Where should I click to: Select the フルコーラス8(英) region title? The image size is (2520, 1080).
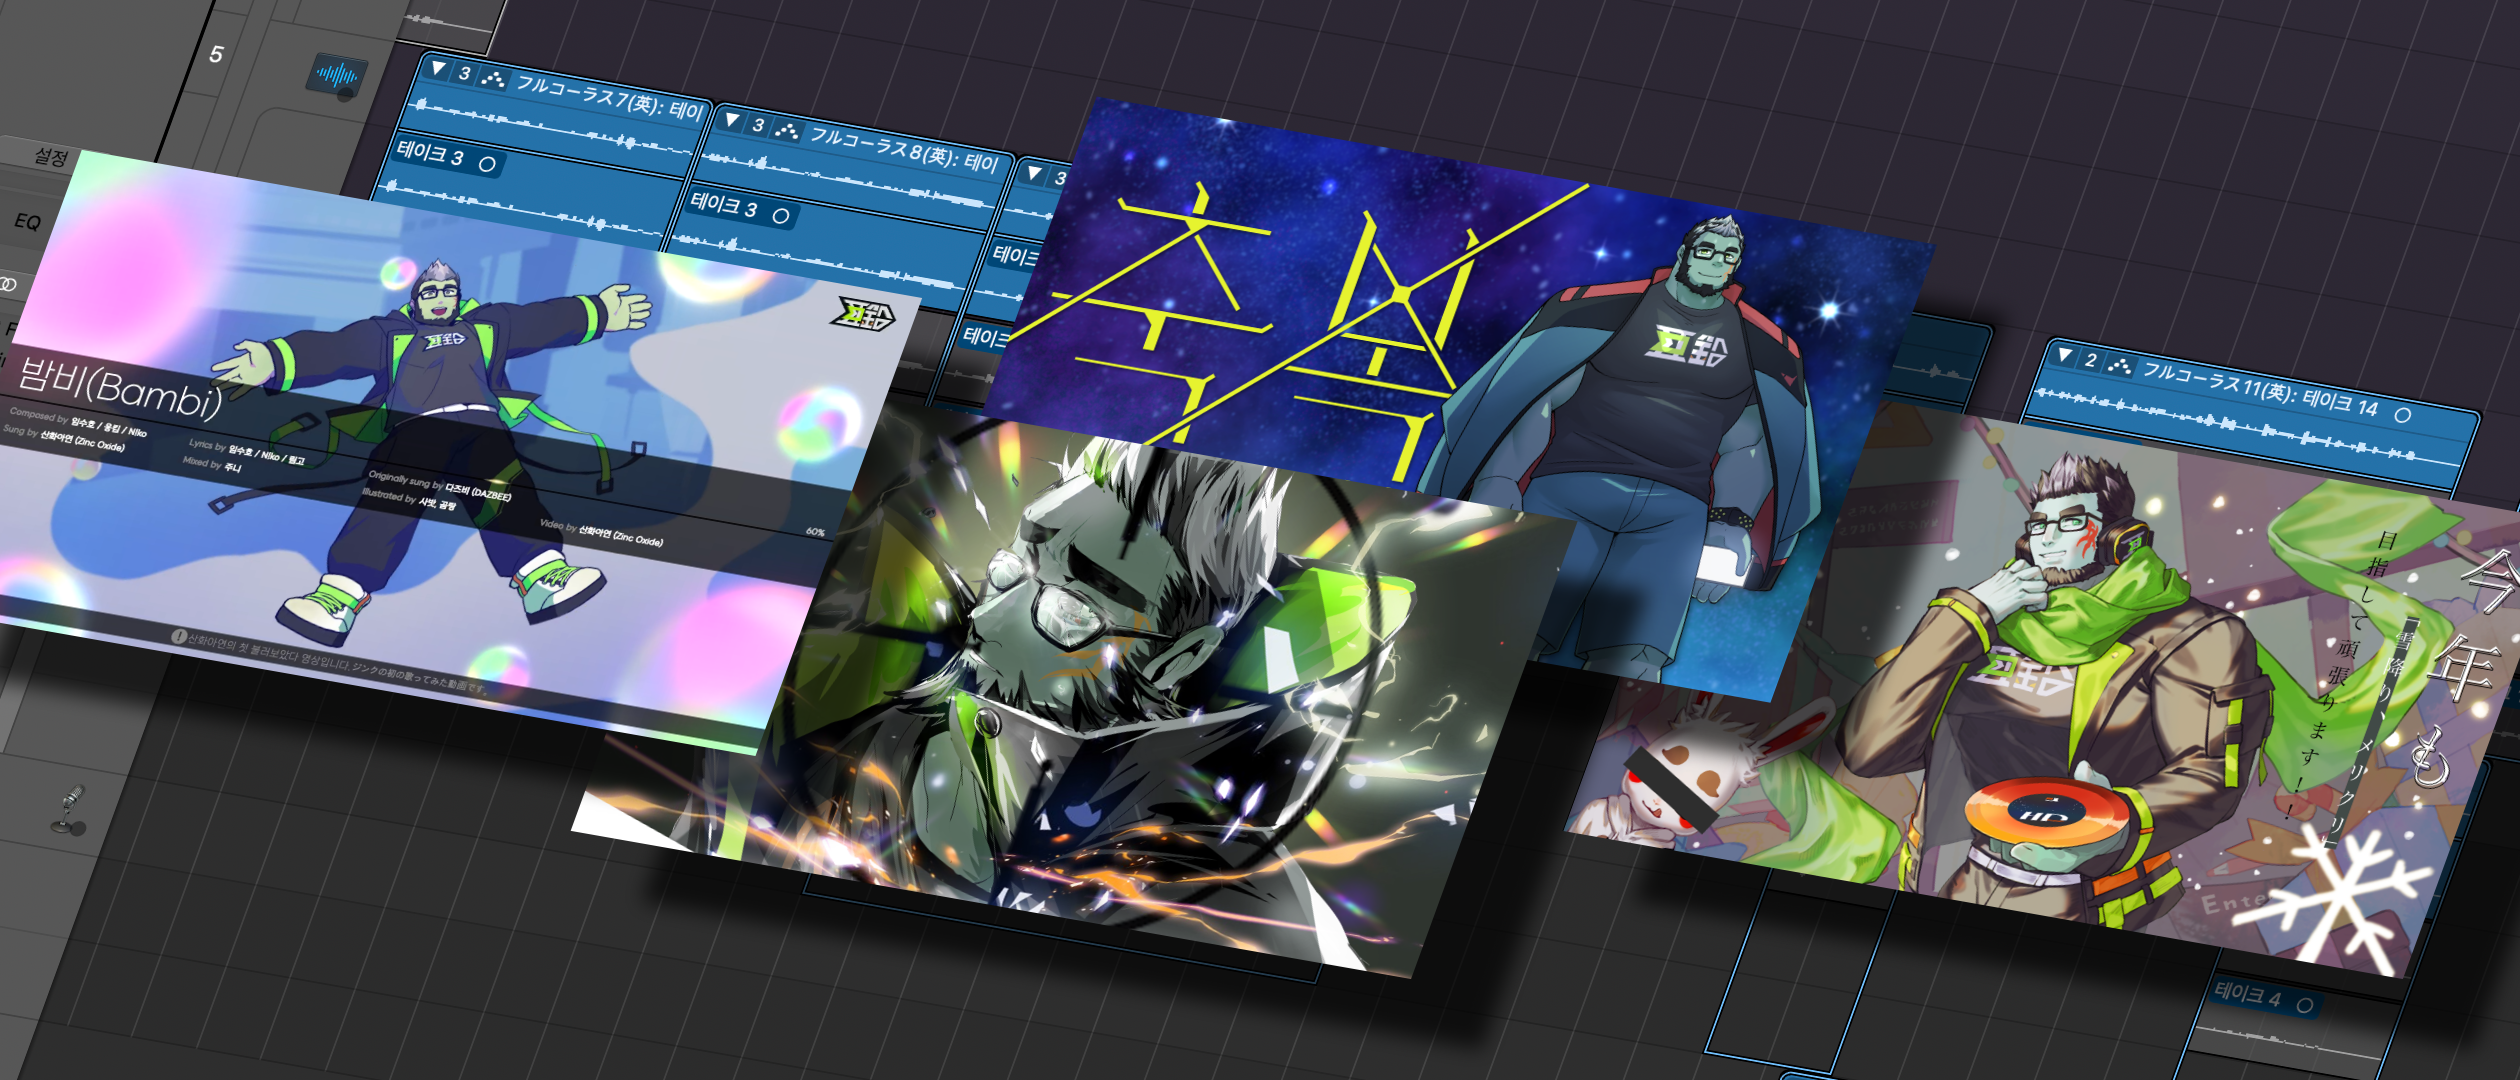905,149
